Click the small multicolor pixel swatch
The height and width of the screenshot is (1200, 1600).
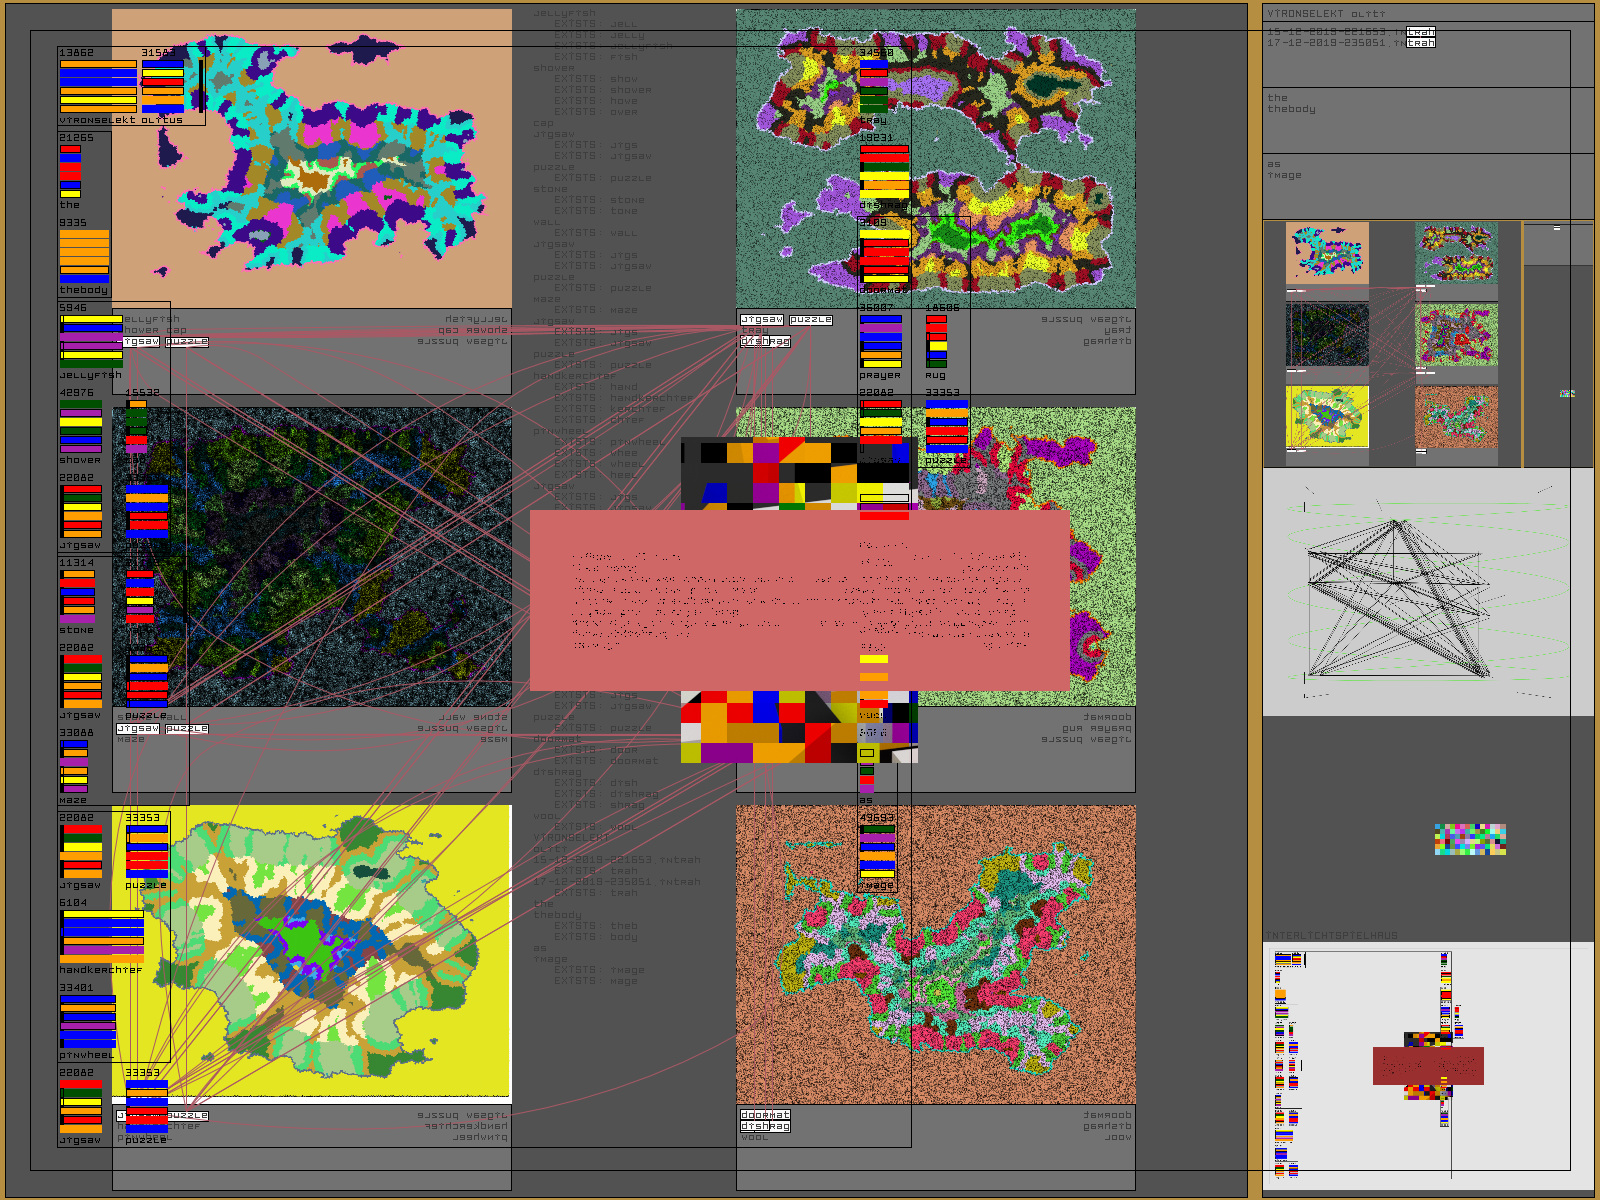click(x=1470, y=839)
